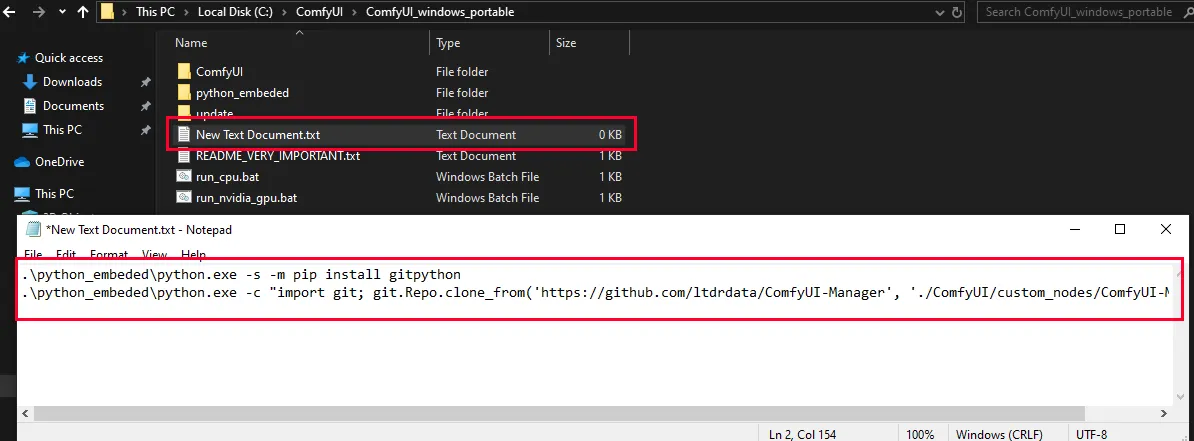This screenshot has height=441, width=1194.
Task: Maximize the Notepad window
Action: pos(1120,229)
